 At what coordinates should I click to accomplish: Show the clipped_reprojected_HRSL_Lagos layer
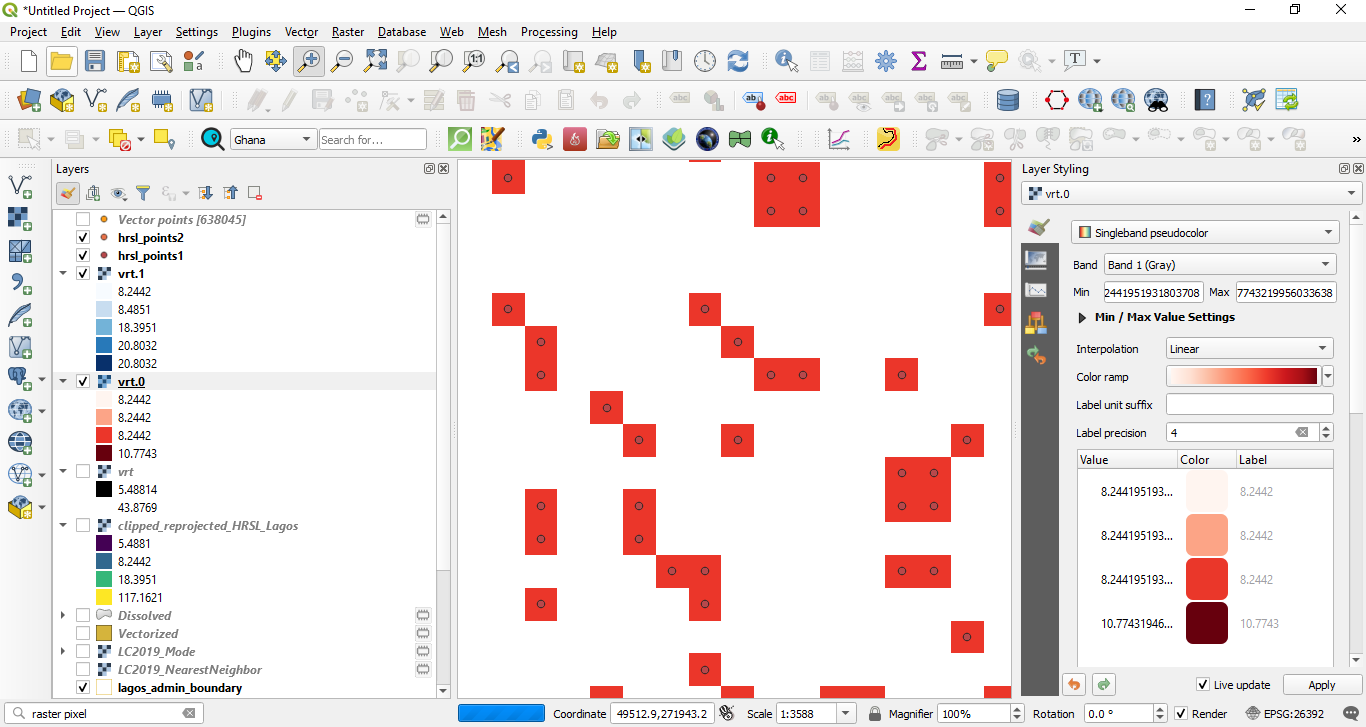tap(83, 526)
